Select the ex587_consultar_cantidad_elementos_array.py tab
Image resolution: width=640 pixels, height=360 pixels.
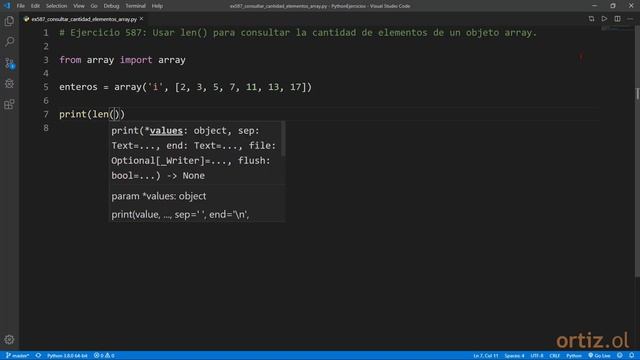click(84, 19)
